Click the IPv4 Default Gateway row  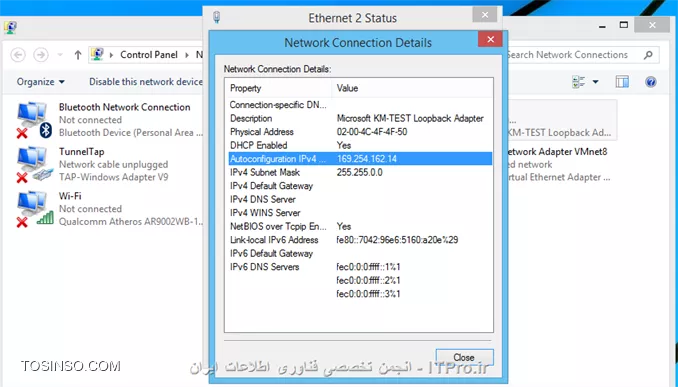click(x=360, y=186)
